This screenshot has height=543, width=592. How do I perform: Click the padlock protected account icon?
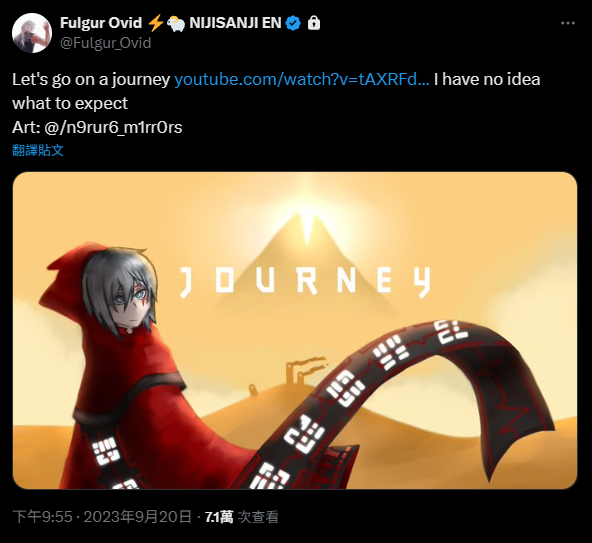click(x=314, y=23)
